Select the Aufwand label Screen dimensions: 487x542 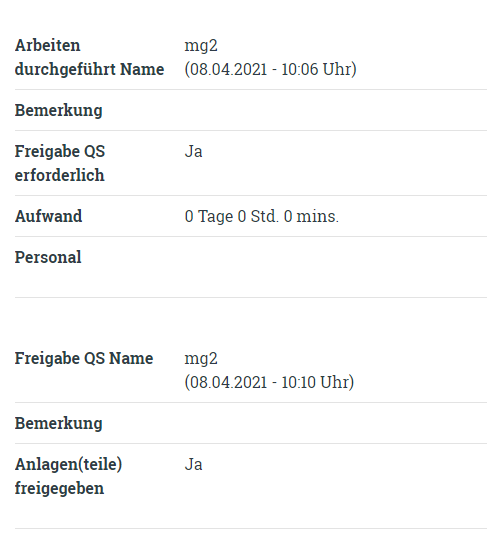(x=48, y=216)
